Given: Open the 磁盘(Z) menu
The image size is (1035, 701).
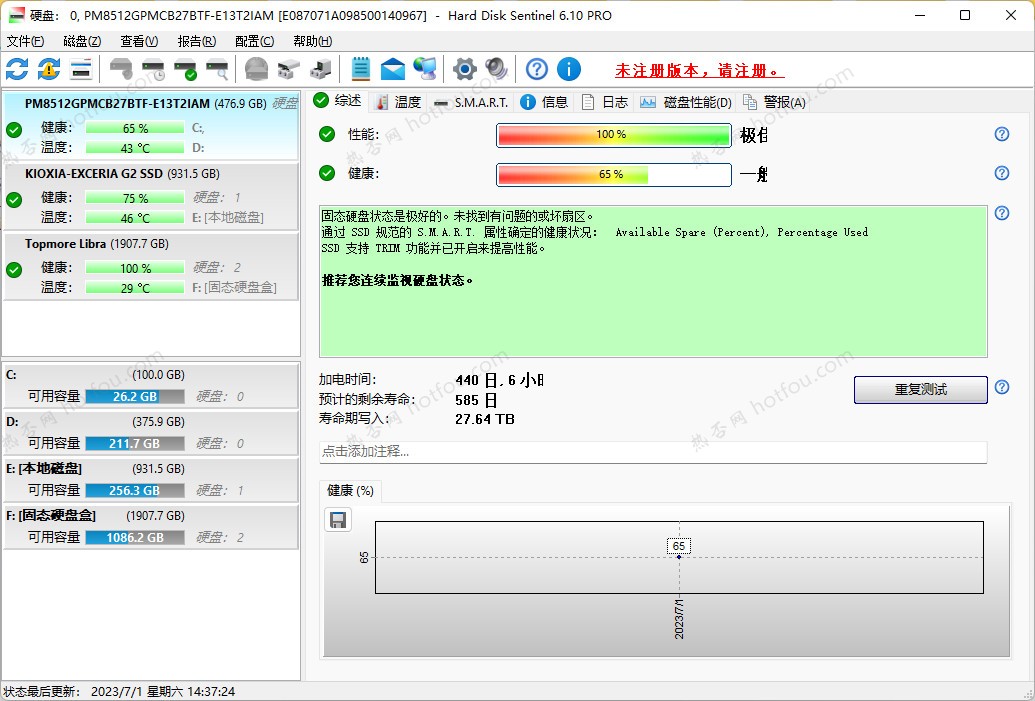Looking at the screenshot, I should (84, 41).
